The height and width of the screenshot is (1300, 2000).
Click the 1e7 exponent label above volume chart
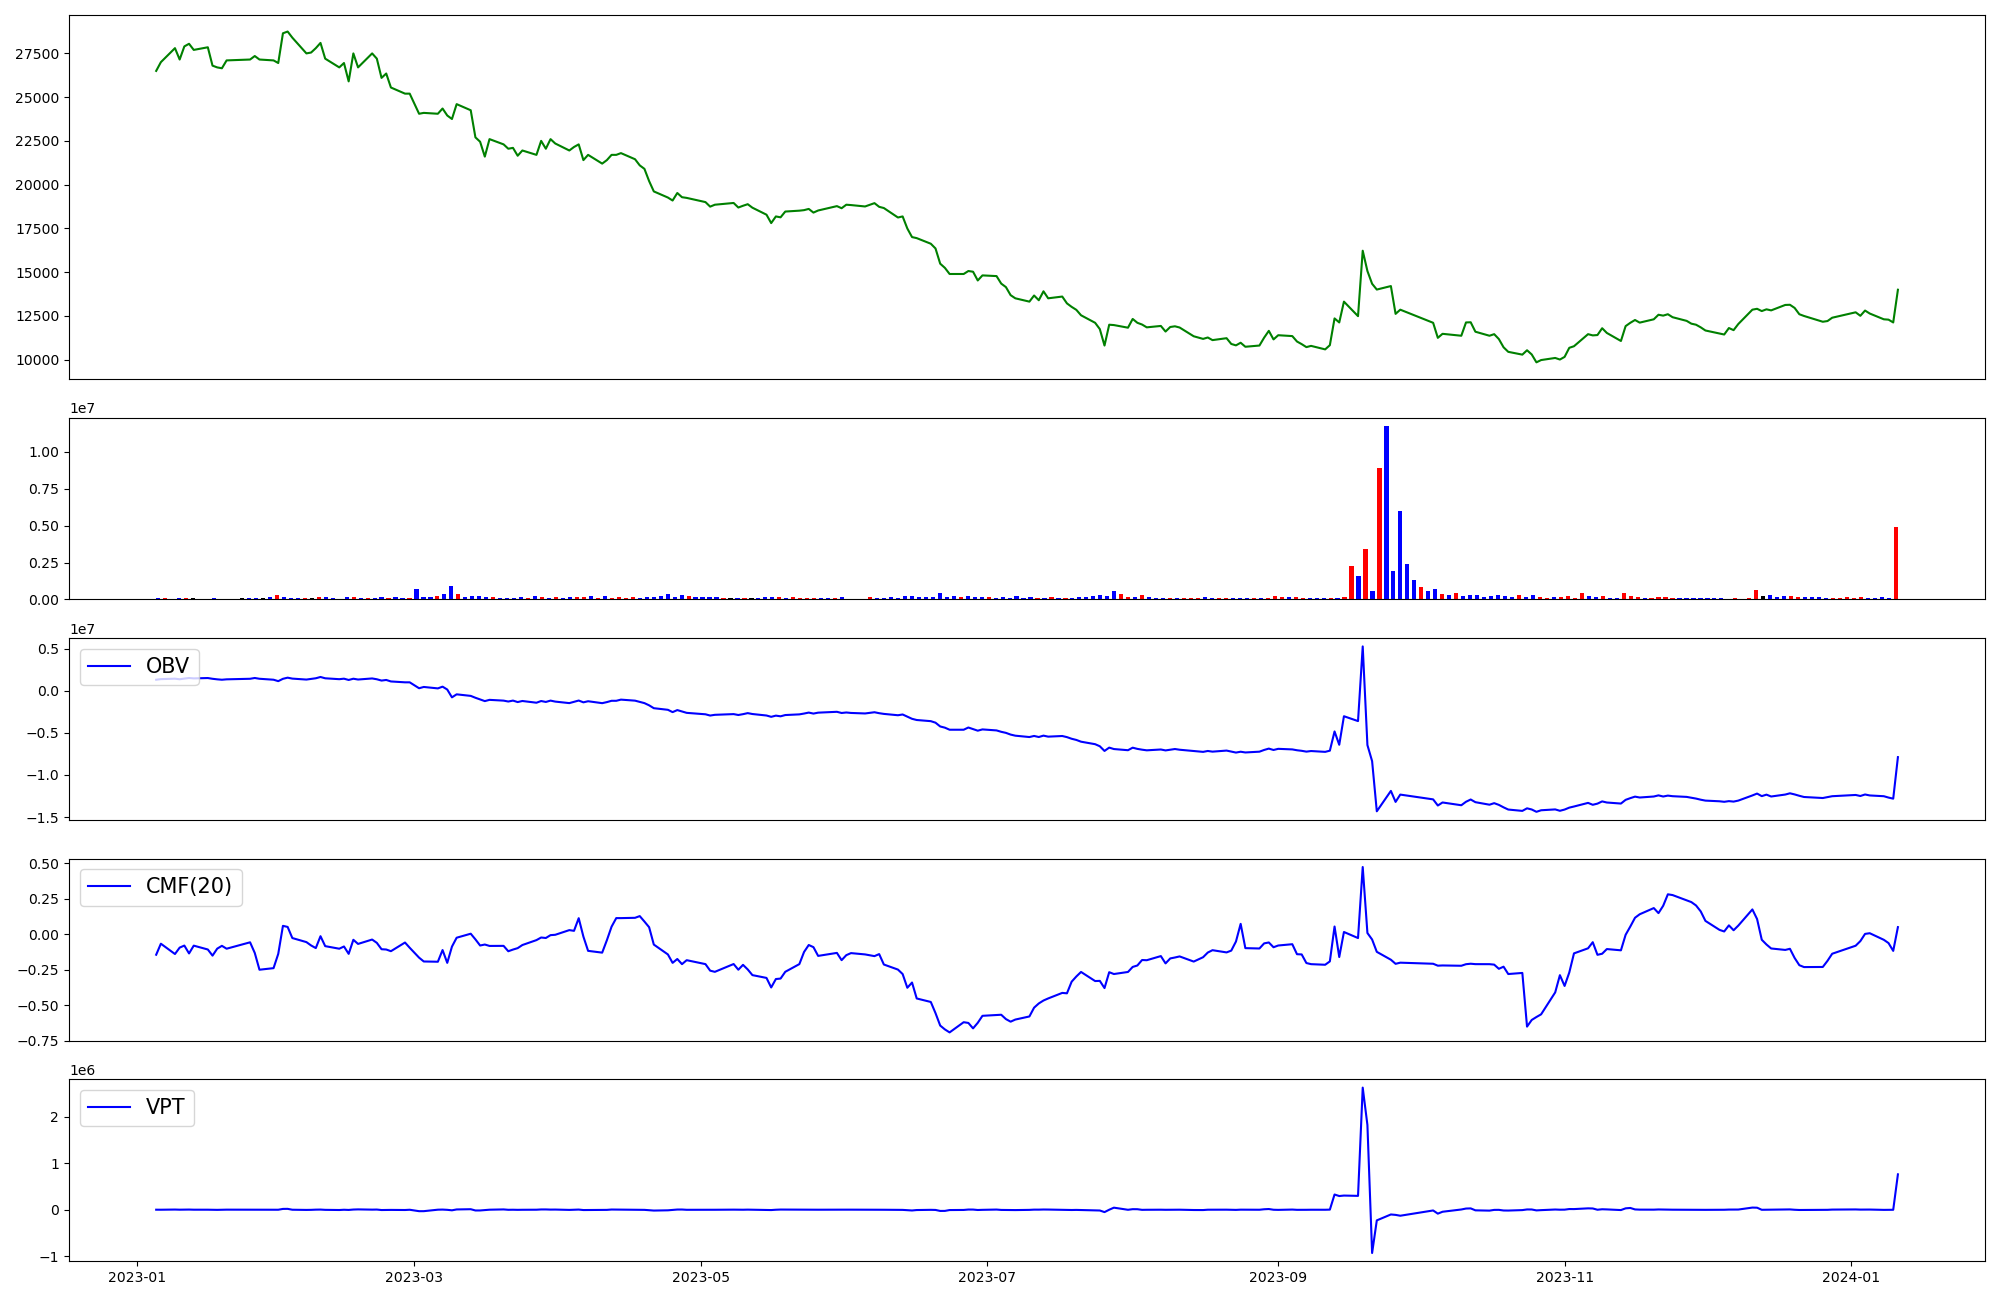click(82, 408)
